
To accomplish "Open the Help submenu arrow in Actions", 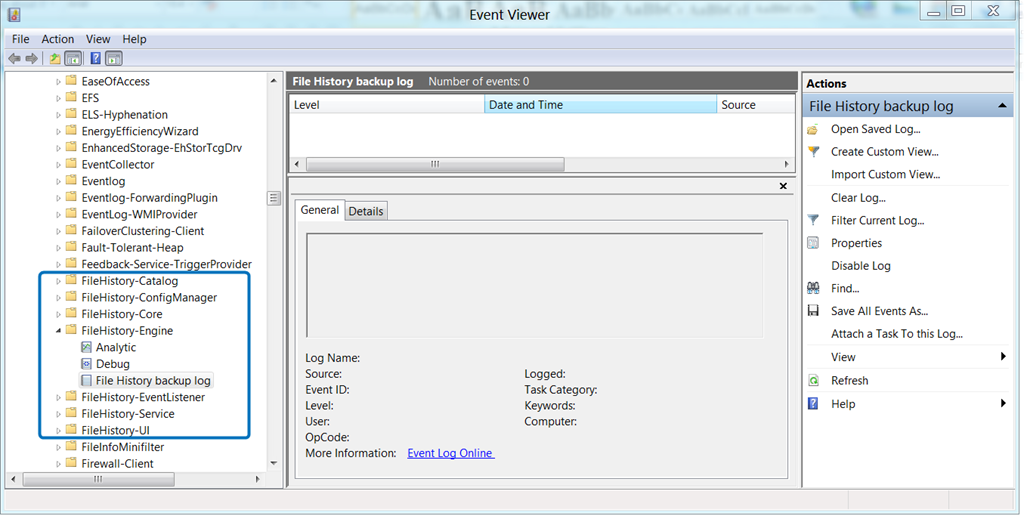I will pyautogui.click(x=1003, y=403).
